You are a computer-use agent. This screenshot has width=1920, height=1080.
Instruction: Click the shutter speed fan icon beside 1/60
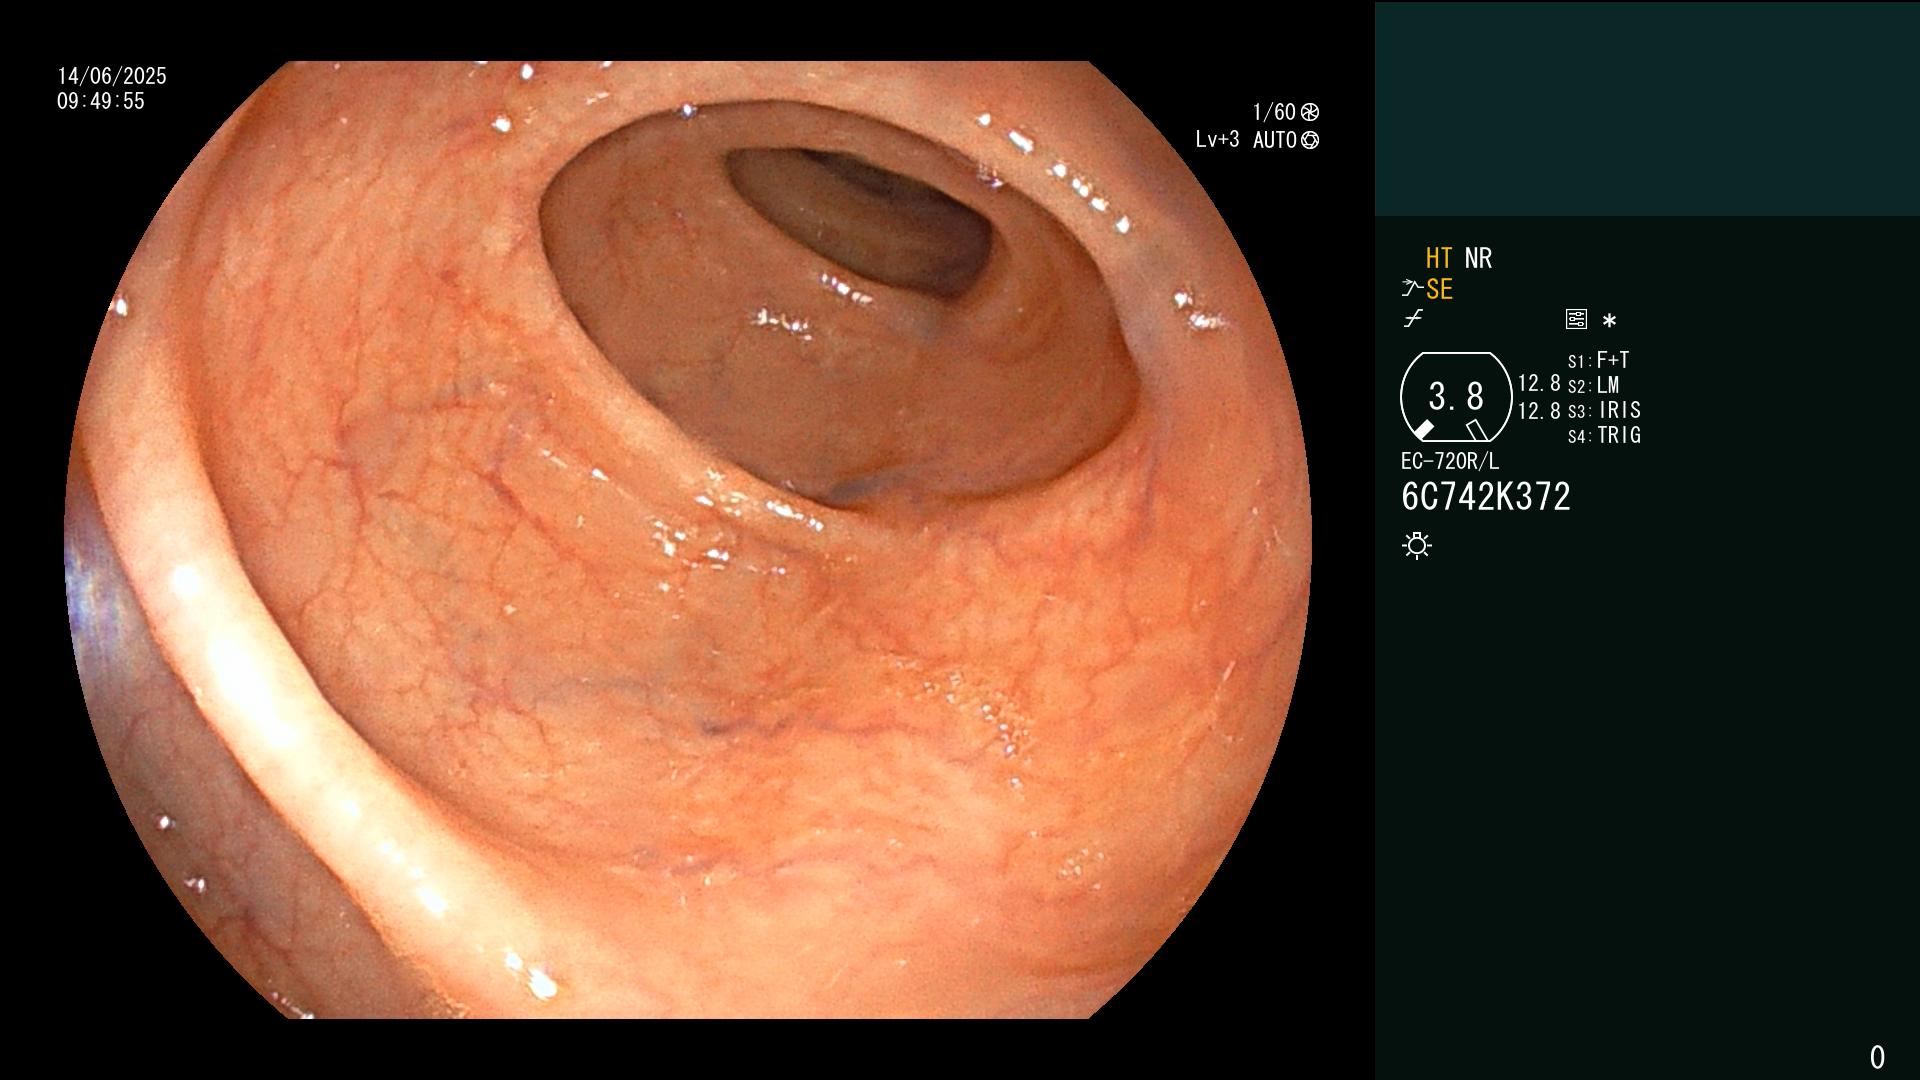point(1310,112)
